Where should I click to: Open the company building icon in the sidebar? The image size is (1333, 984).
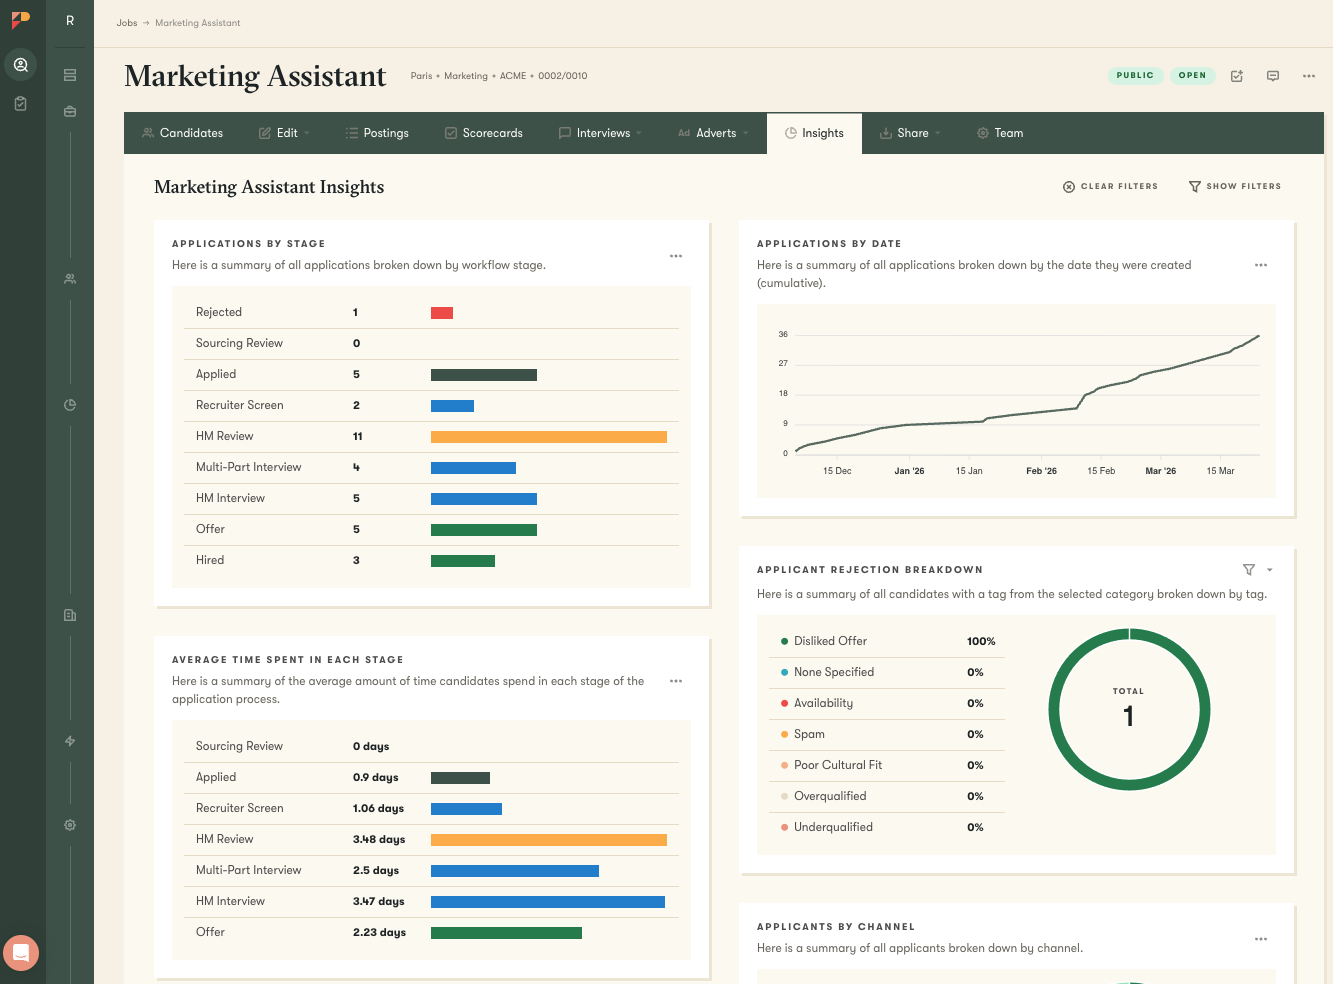69,614
